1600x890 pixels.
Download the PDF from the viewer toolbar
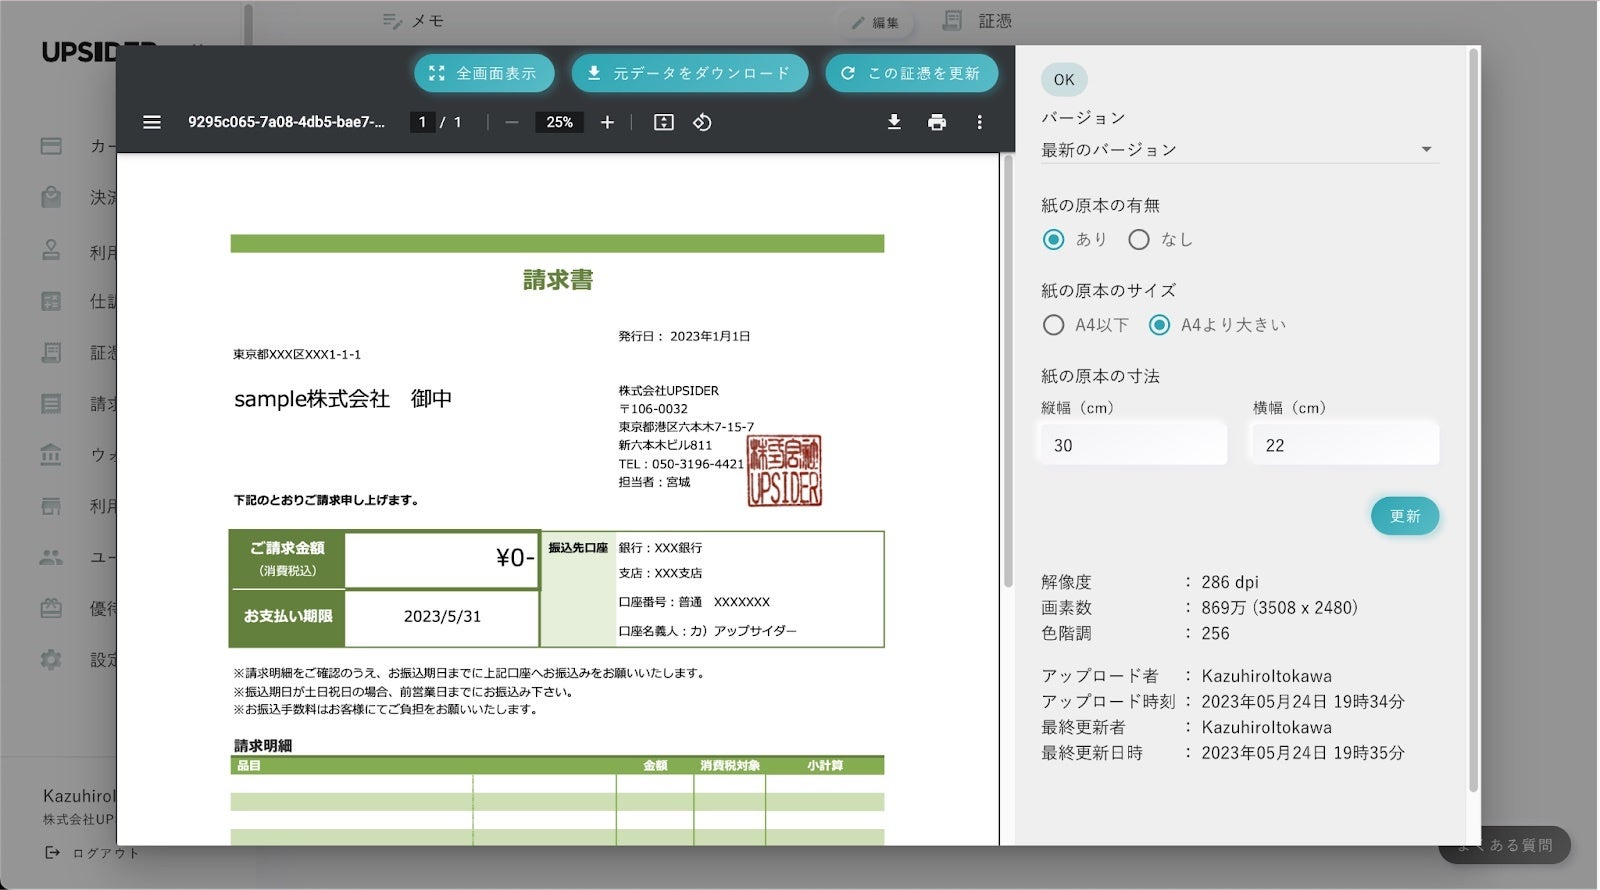(x=894, y=122)
